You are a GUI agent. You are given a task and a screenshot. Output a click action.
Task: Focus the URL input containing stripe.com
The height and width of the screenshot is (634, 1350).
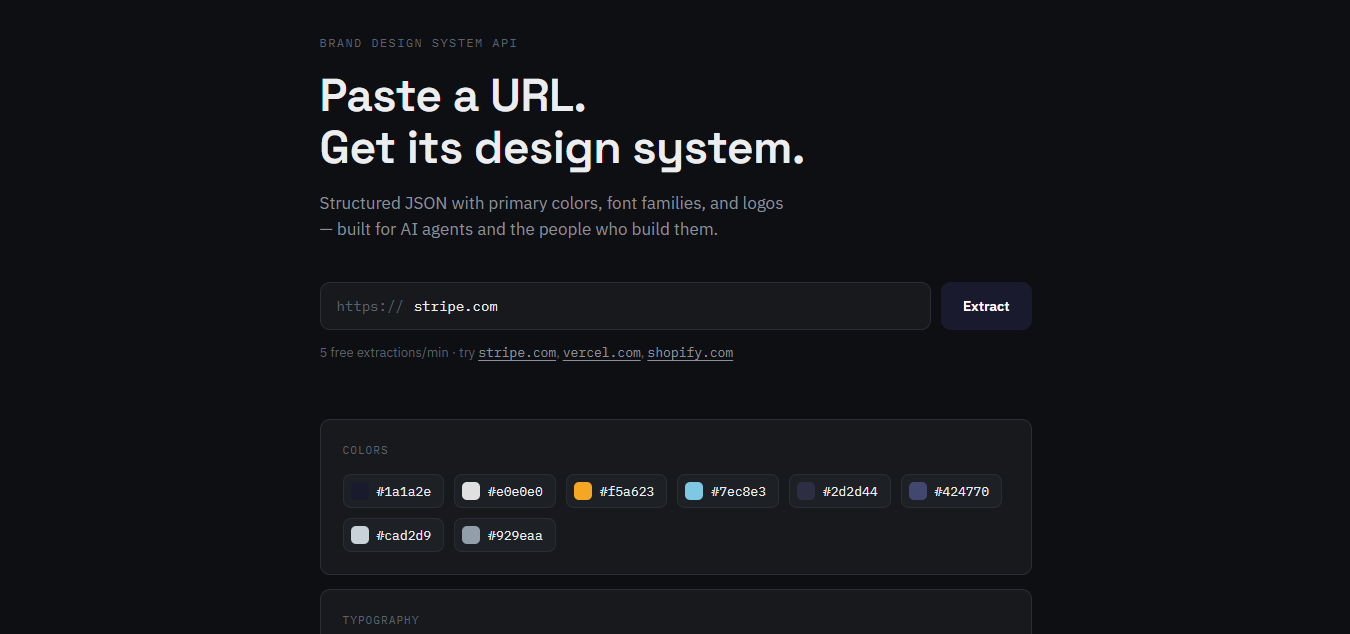[x=625, y=306]
